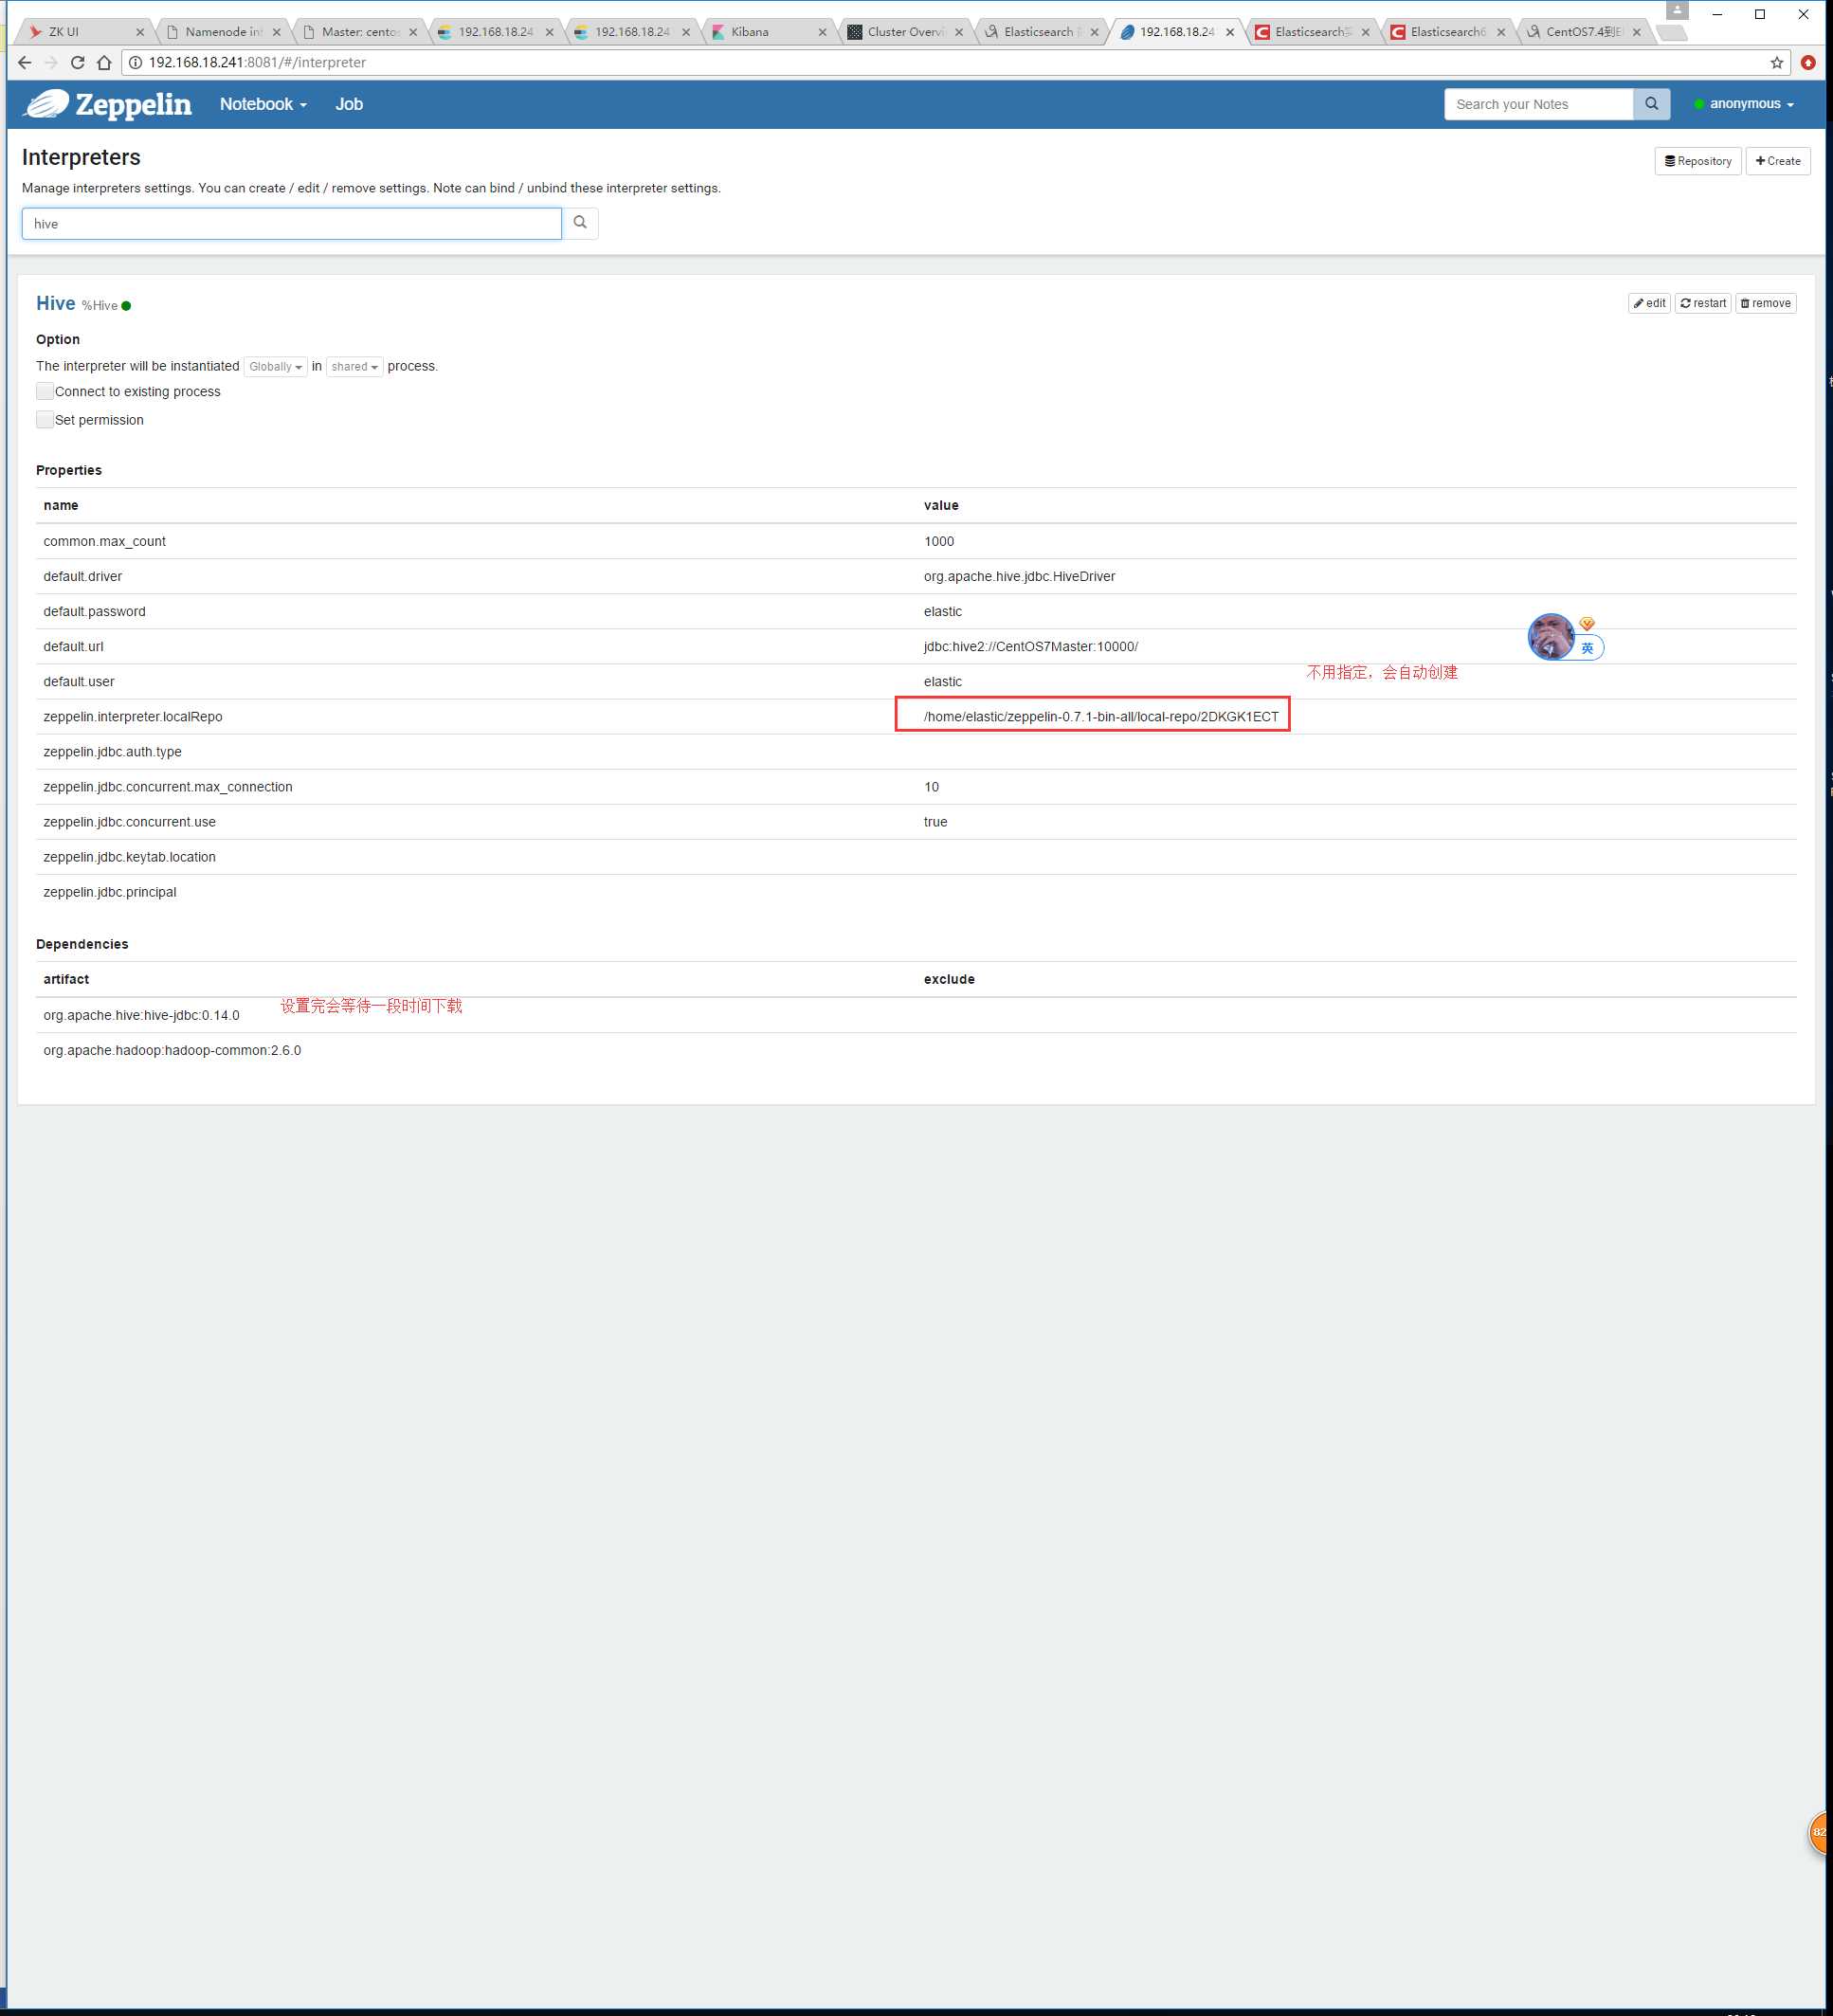
Task: Select the jdbc:hive2://CentOS7Master:10000/ value
Action: tap(1030, 646)
